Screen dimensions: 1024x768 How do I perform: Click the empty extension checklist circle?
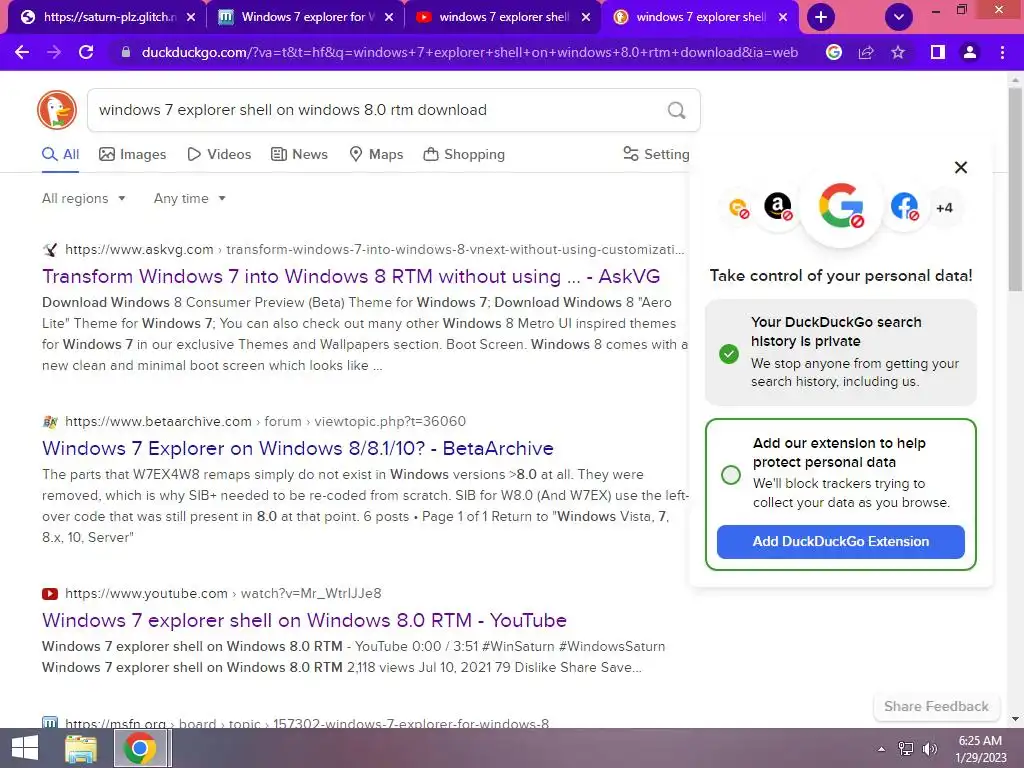(x=731, y=475)
